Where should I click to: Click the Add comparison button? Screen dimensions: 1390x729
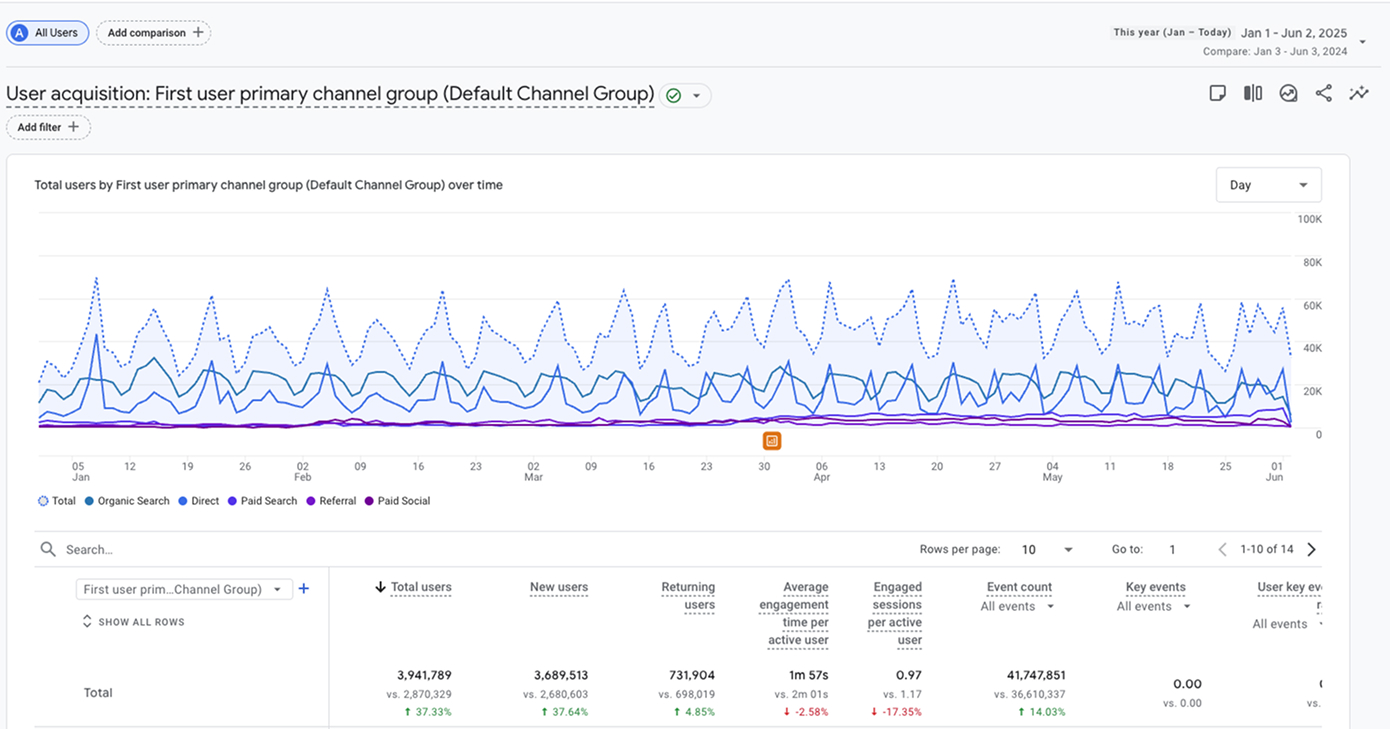tap(154, 33)
